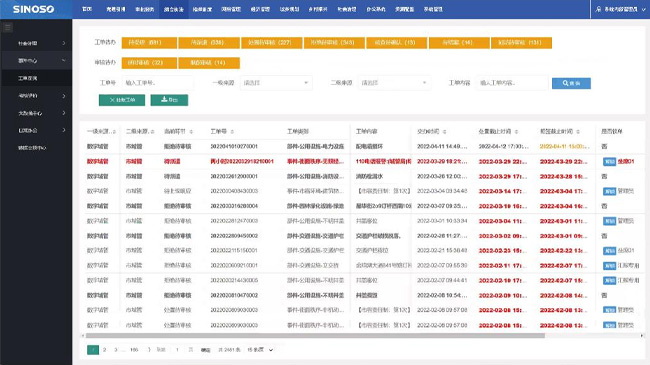Viewport: 650px width, 365px height.
Task: Click the table horizontal scrollbar
Action: pyautogui.click(x=315, y=336)
